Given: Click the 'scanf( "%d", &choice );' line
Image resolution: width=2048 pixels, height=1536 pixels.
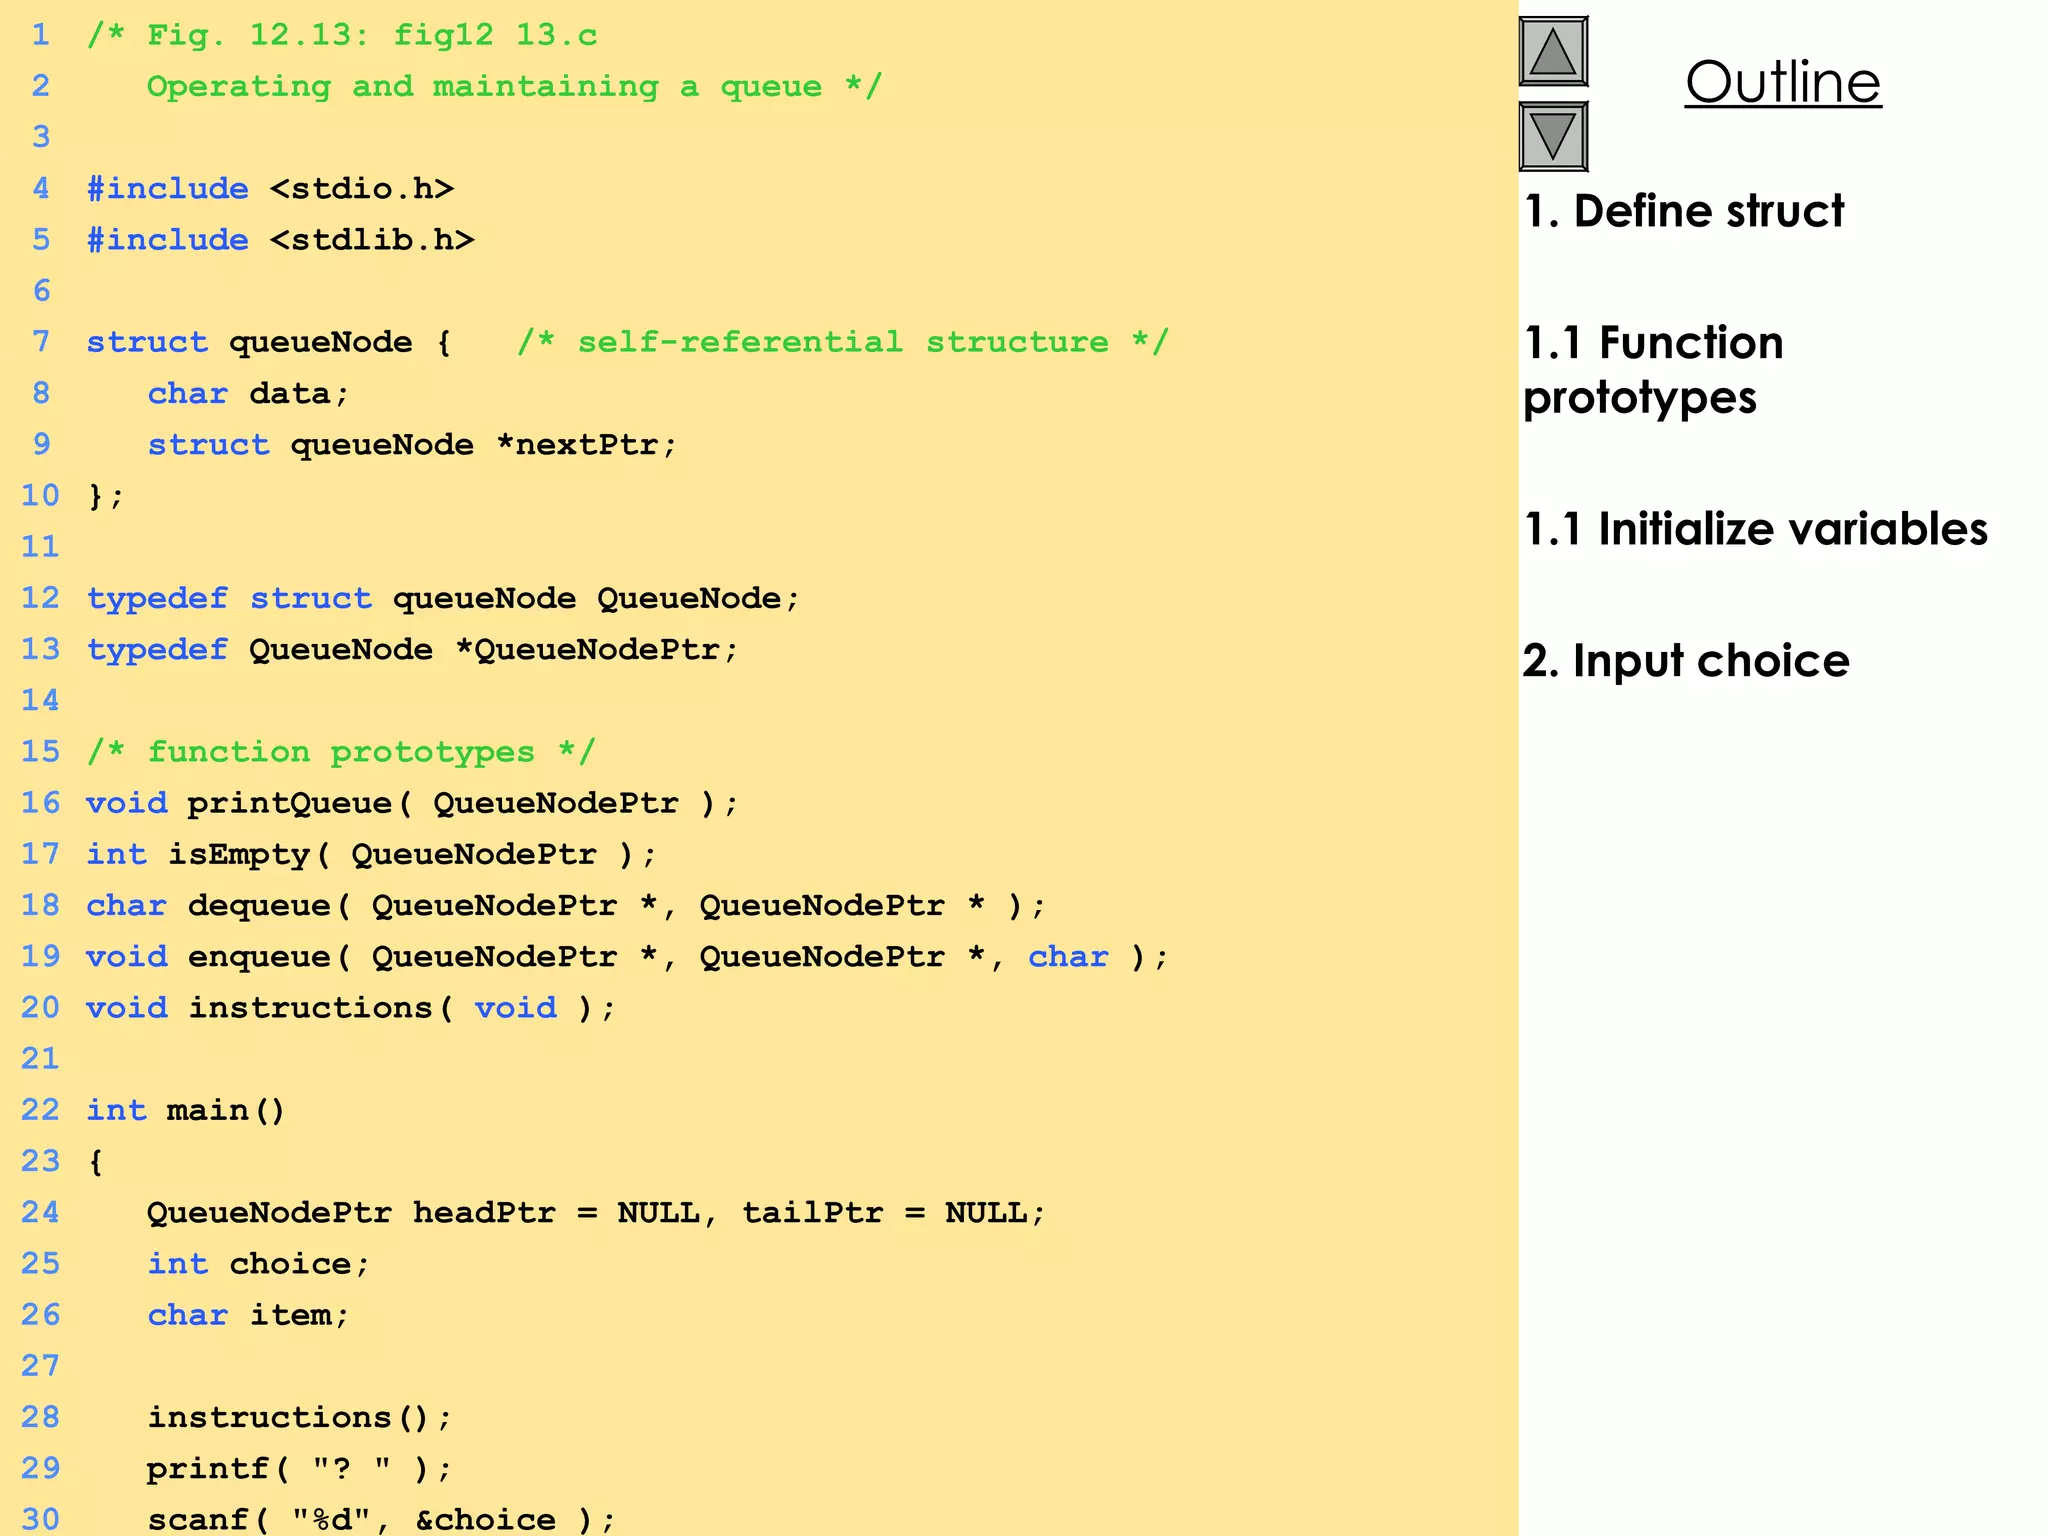Looking at the screenshot, I should (x=381, y=1519).
